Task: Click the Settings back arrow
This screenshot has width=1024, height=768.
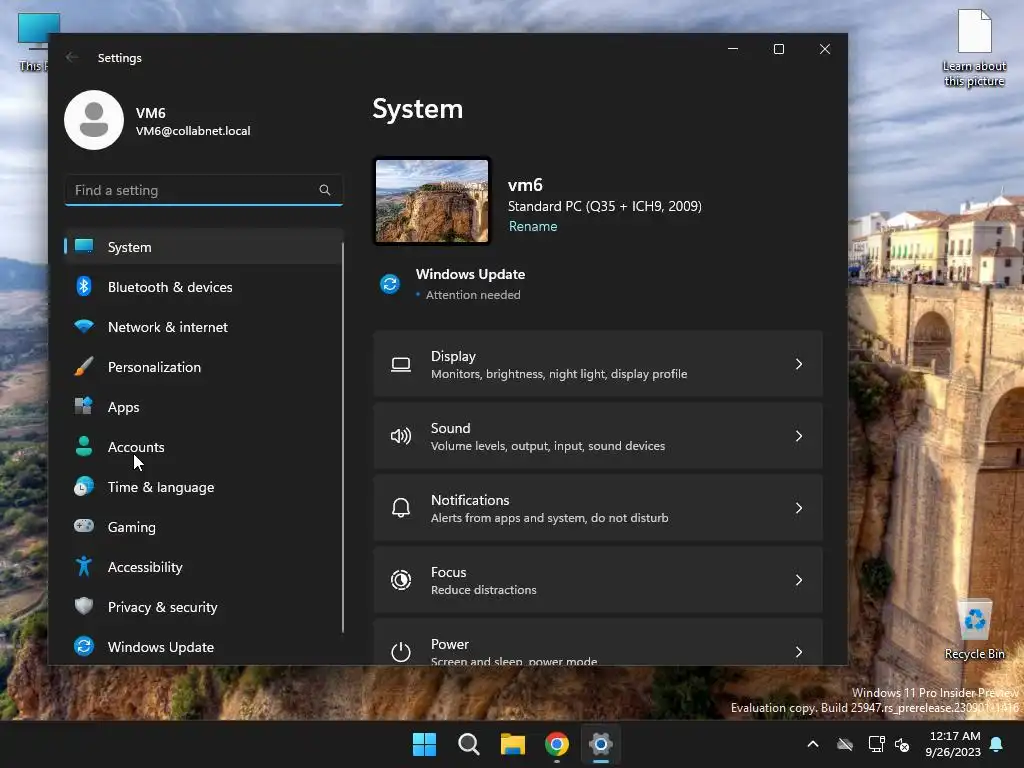Action: click(x=72, y=57)
